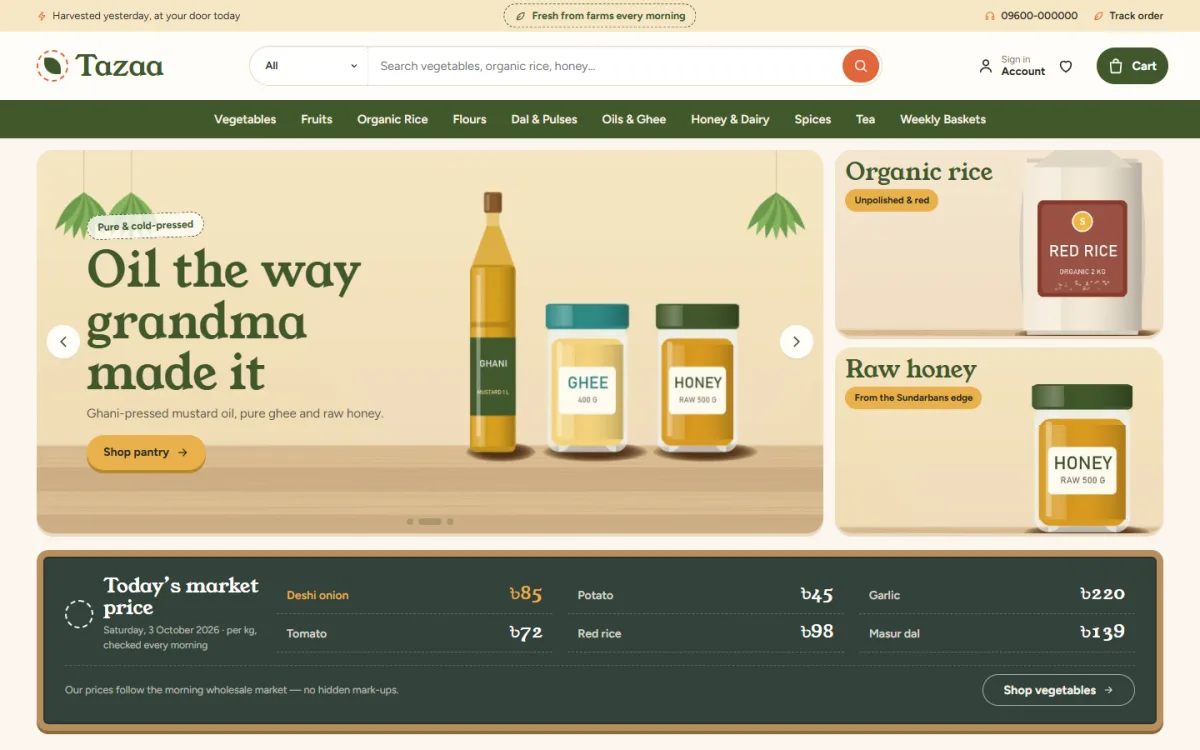Select the first carousel dot
Viewport: 1200px width, 750px height.
click(x=410, y=522)
